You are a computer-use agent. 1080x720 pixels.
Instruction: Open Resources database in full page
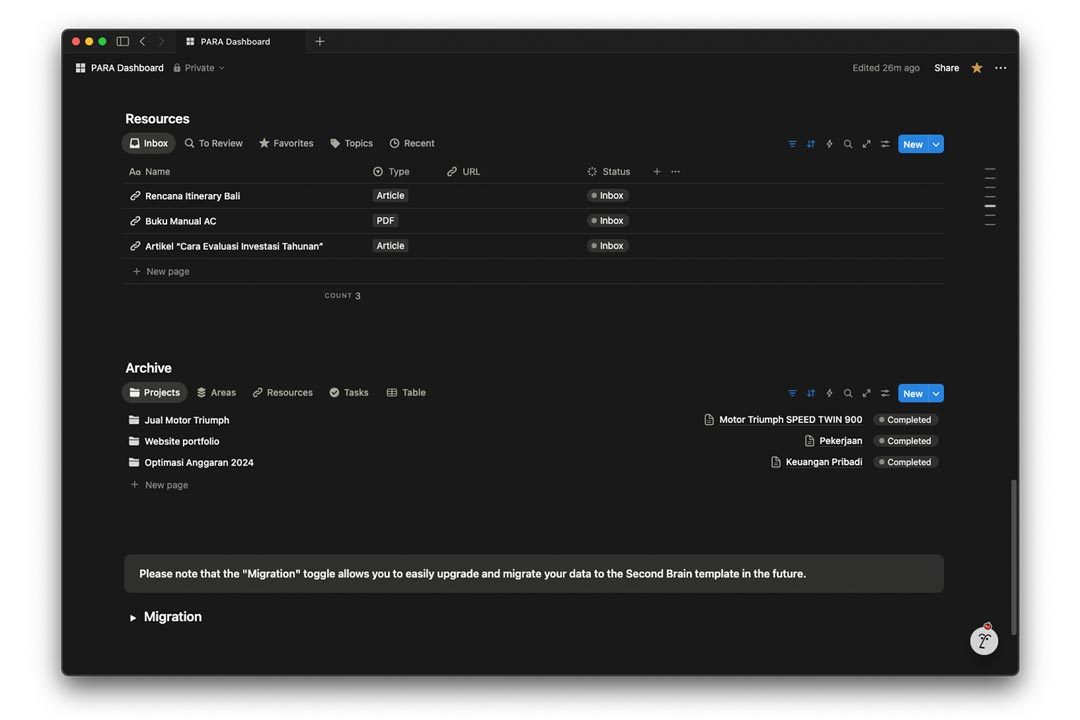(x=866, y=144)
